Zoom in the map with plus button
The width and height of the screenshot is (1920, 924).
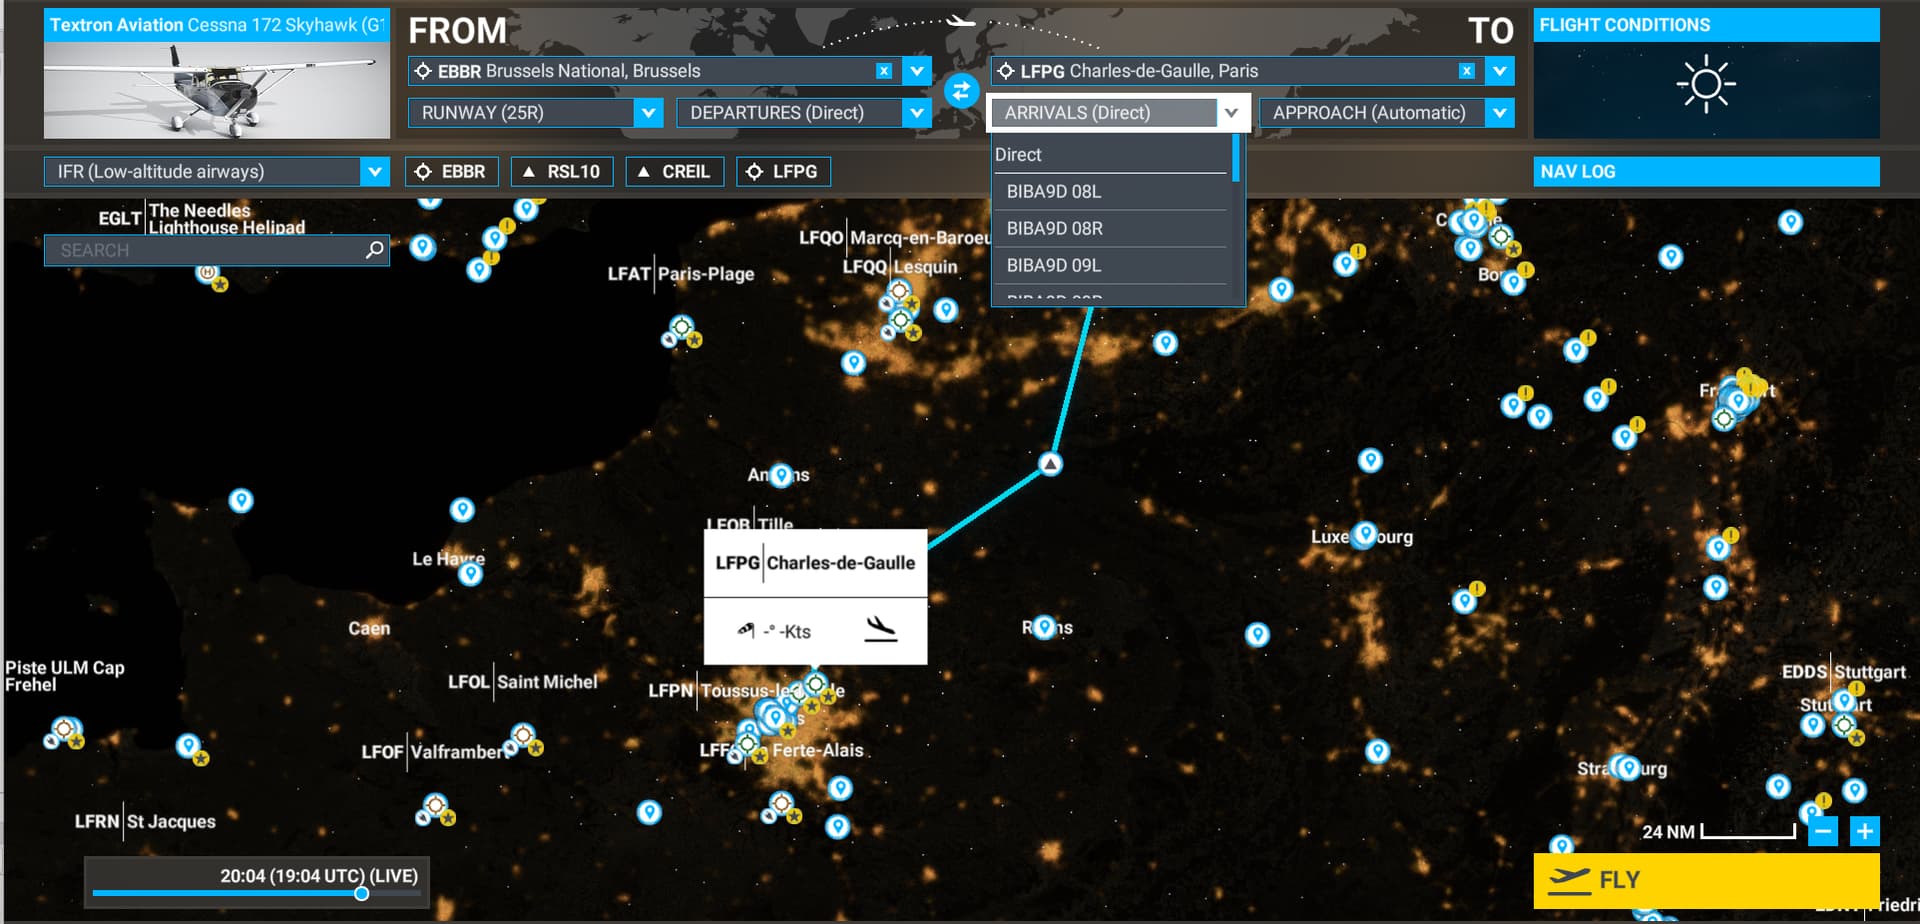1864,831
